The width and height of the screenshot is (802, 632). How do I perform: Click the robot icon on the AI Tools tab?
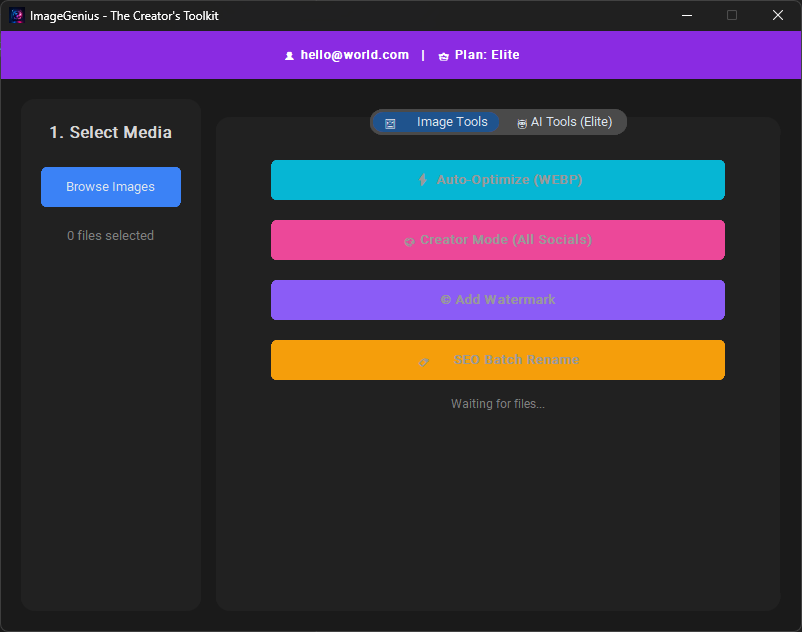point(522,123)
